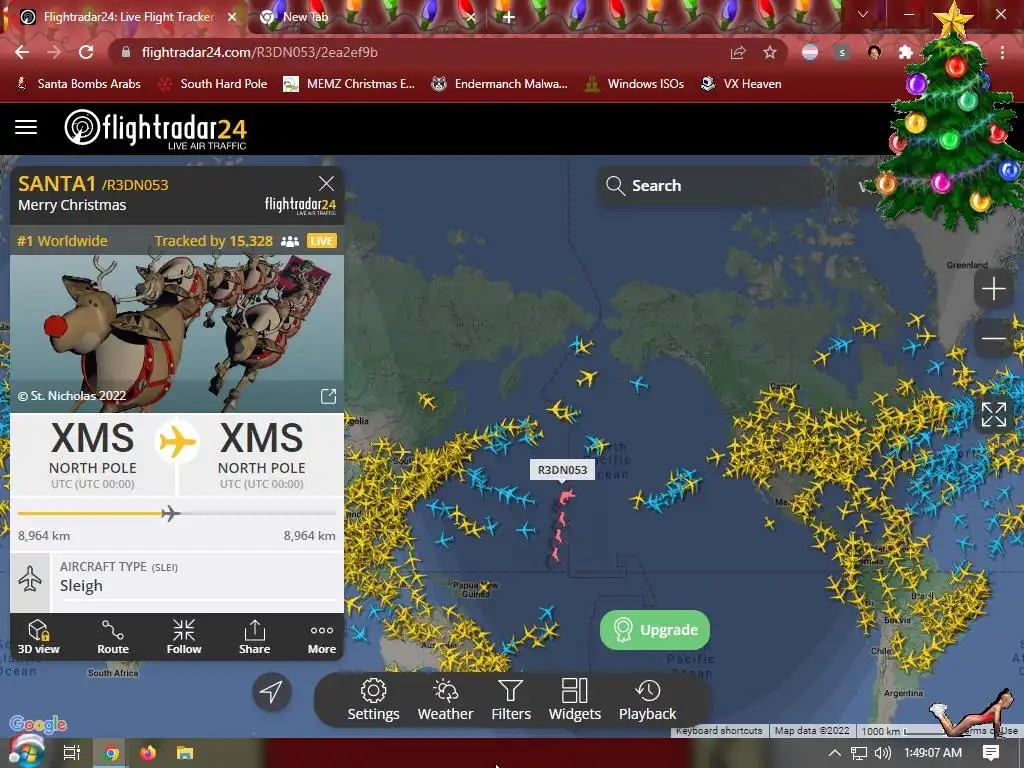This screenshot has width=1024, height=768.
Task: Open the network icon in system tray
Action: click(x=859, y=753)
